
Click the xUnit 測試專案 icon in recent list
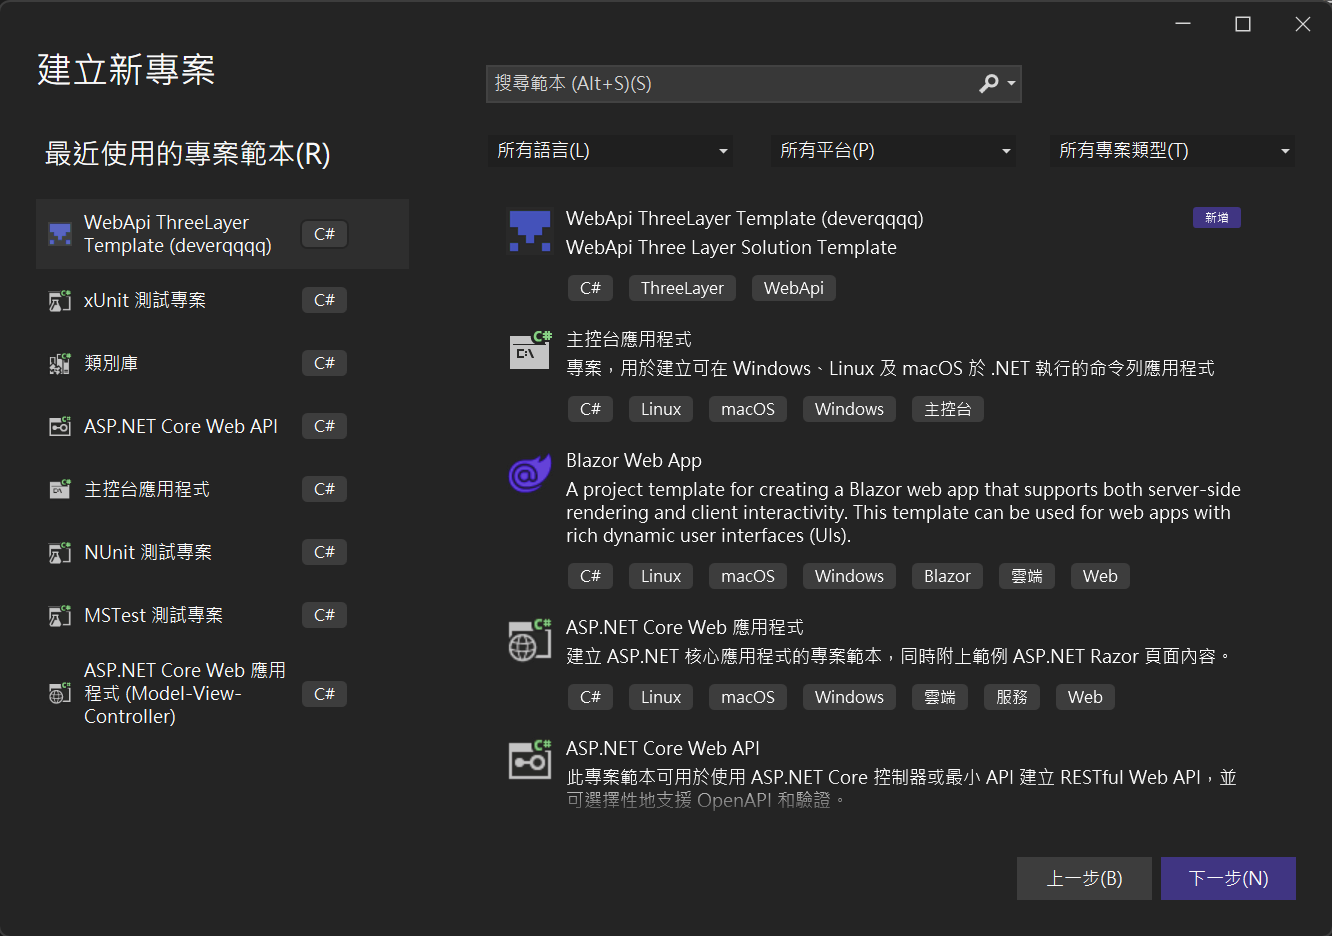(x=60, y=300)
